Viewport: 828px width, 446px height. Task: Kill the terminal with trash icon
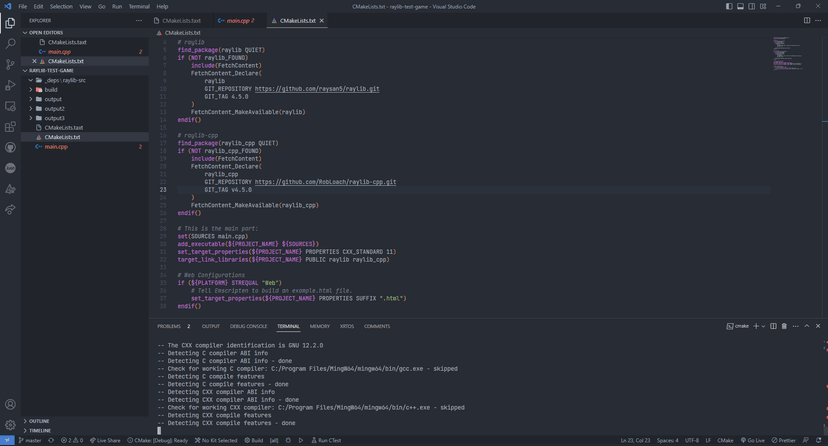tap(784, 326)
